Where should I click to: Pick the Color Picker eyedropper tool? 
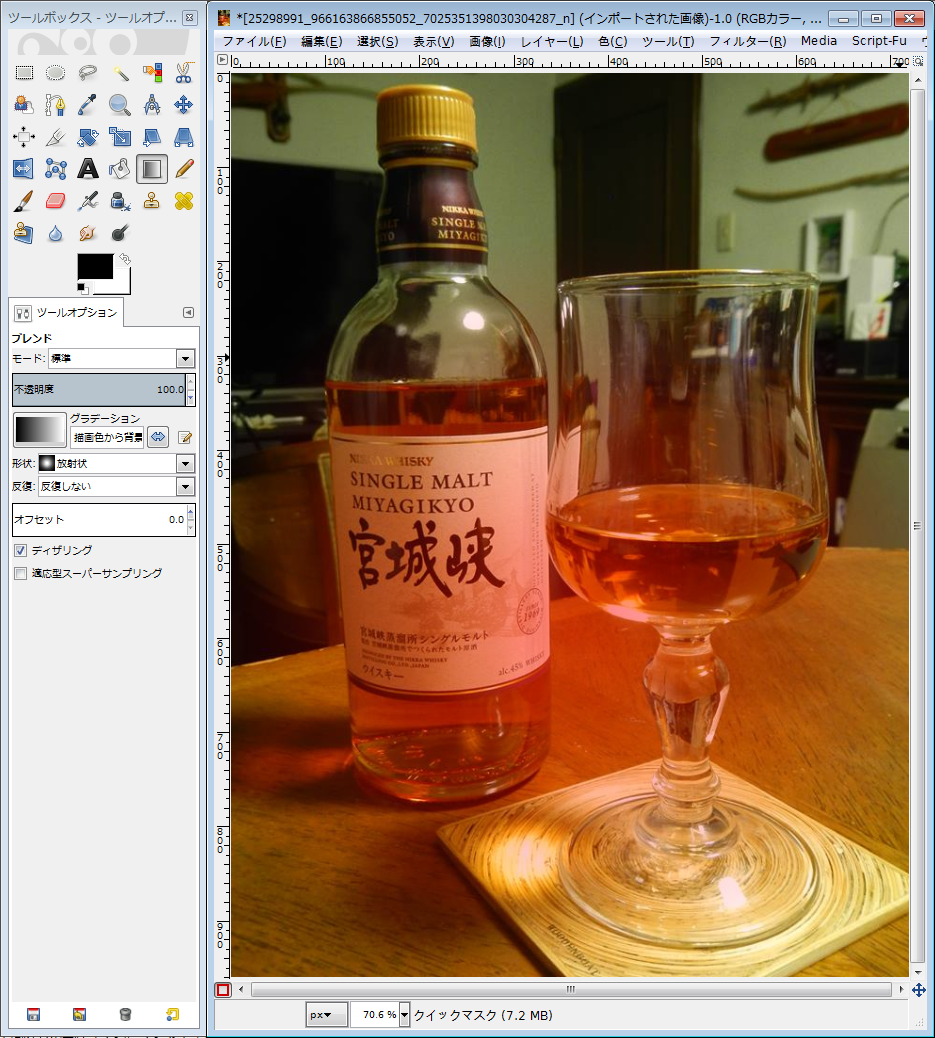click(x=88, y=105)
